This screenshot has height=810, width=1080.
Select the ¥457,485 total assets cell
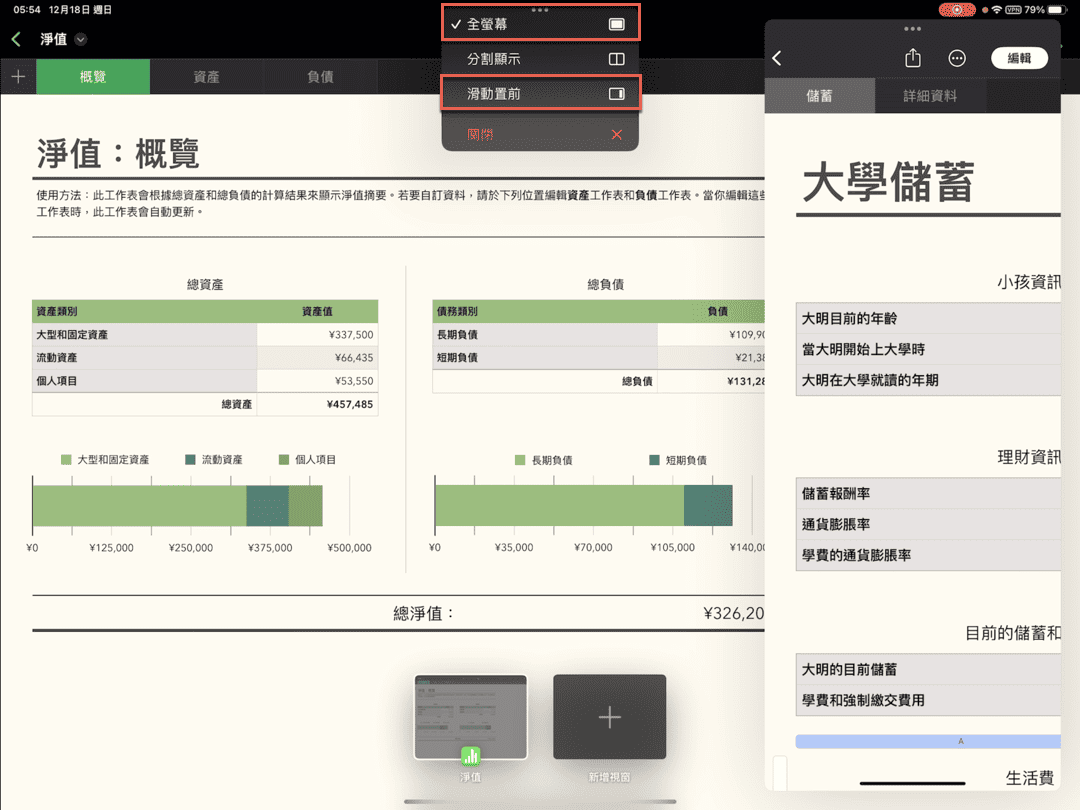[x=318, y=404]
